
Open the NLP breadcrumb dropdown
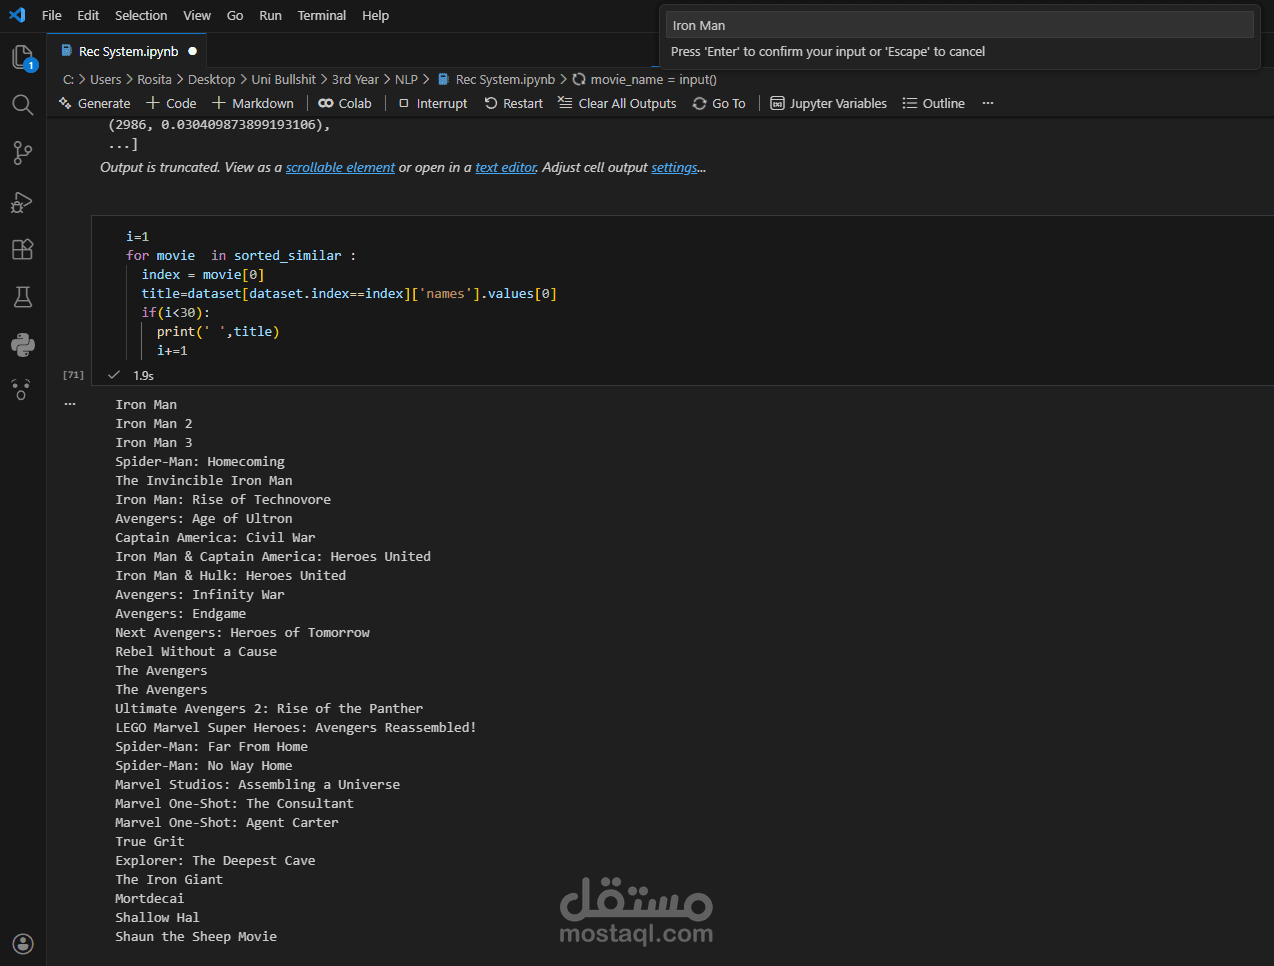tap(406, 79)
